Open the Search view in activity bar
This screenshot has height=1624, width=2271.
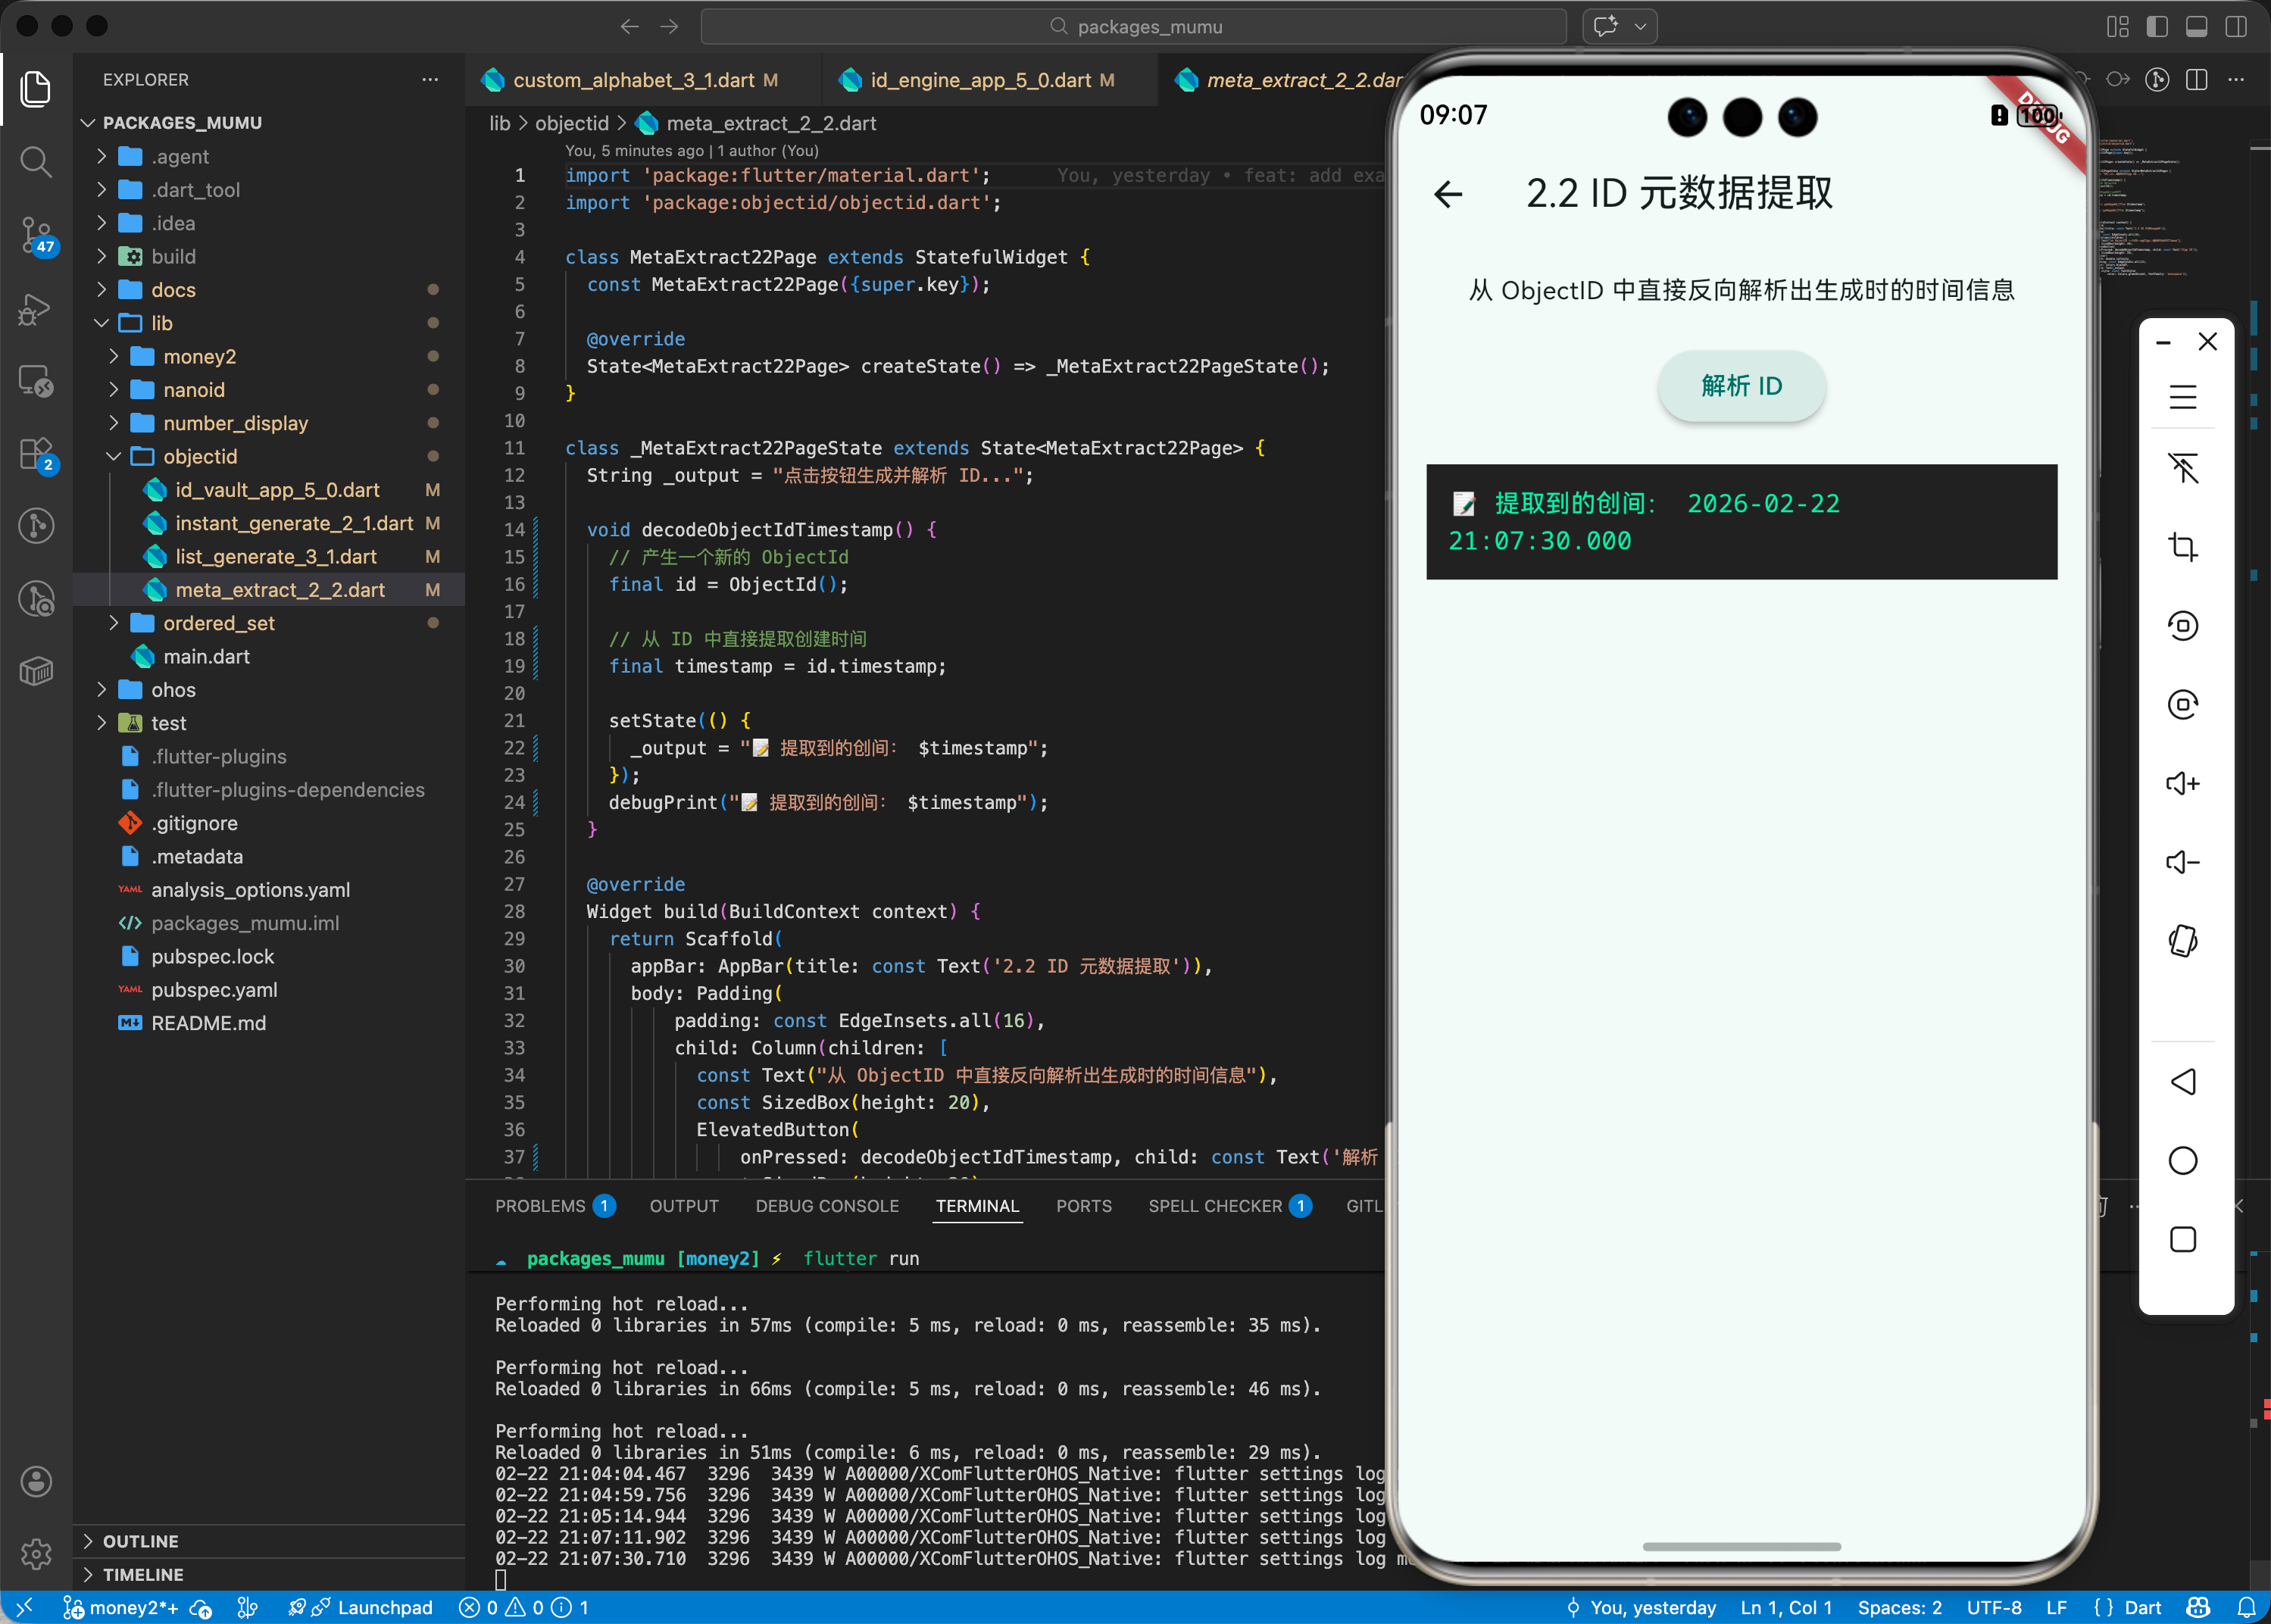coord(36,161)
